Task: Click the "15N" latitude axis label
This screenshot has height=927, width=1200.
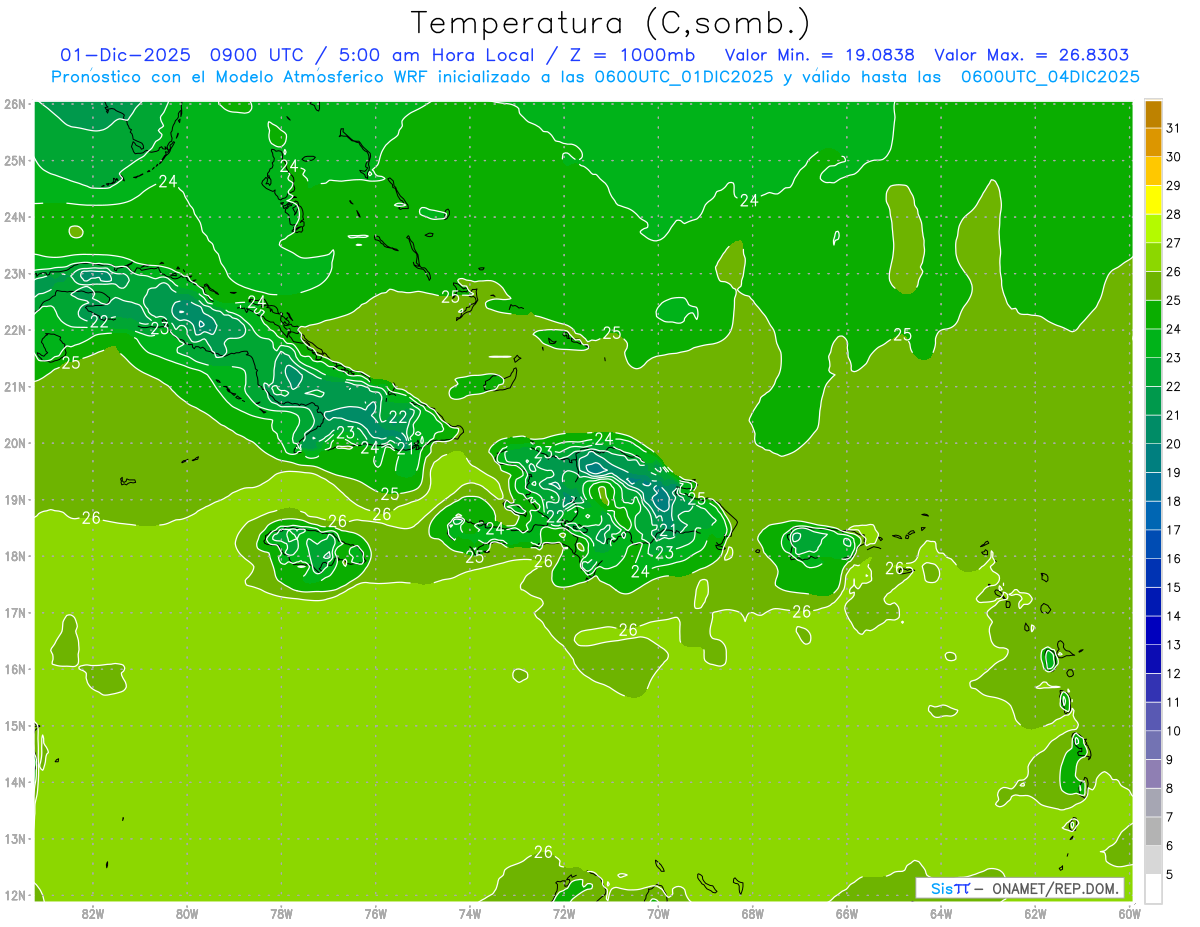Action: tap(14, 726)
